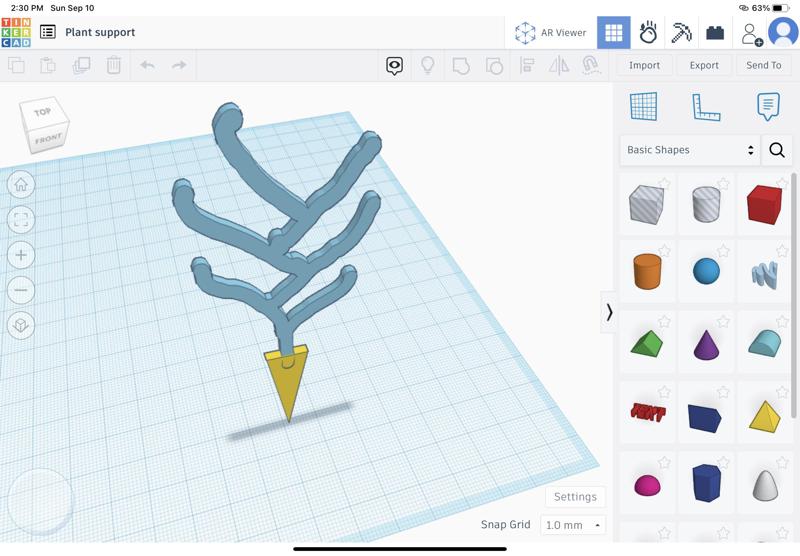Image resolution: width=800 pixels, height=556 pixels.
Task: Click the Align tool icon
Action: (527, 65)
